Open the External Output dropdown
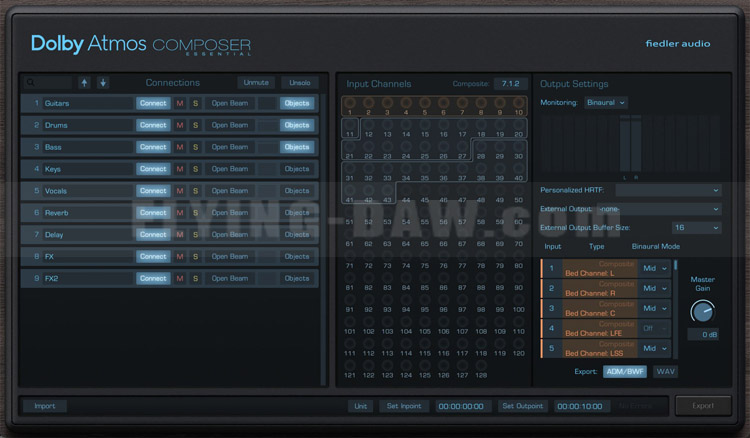Screen dimensions: 750x438 [x=659, y=209]
